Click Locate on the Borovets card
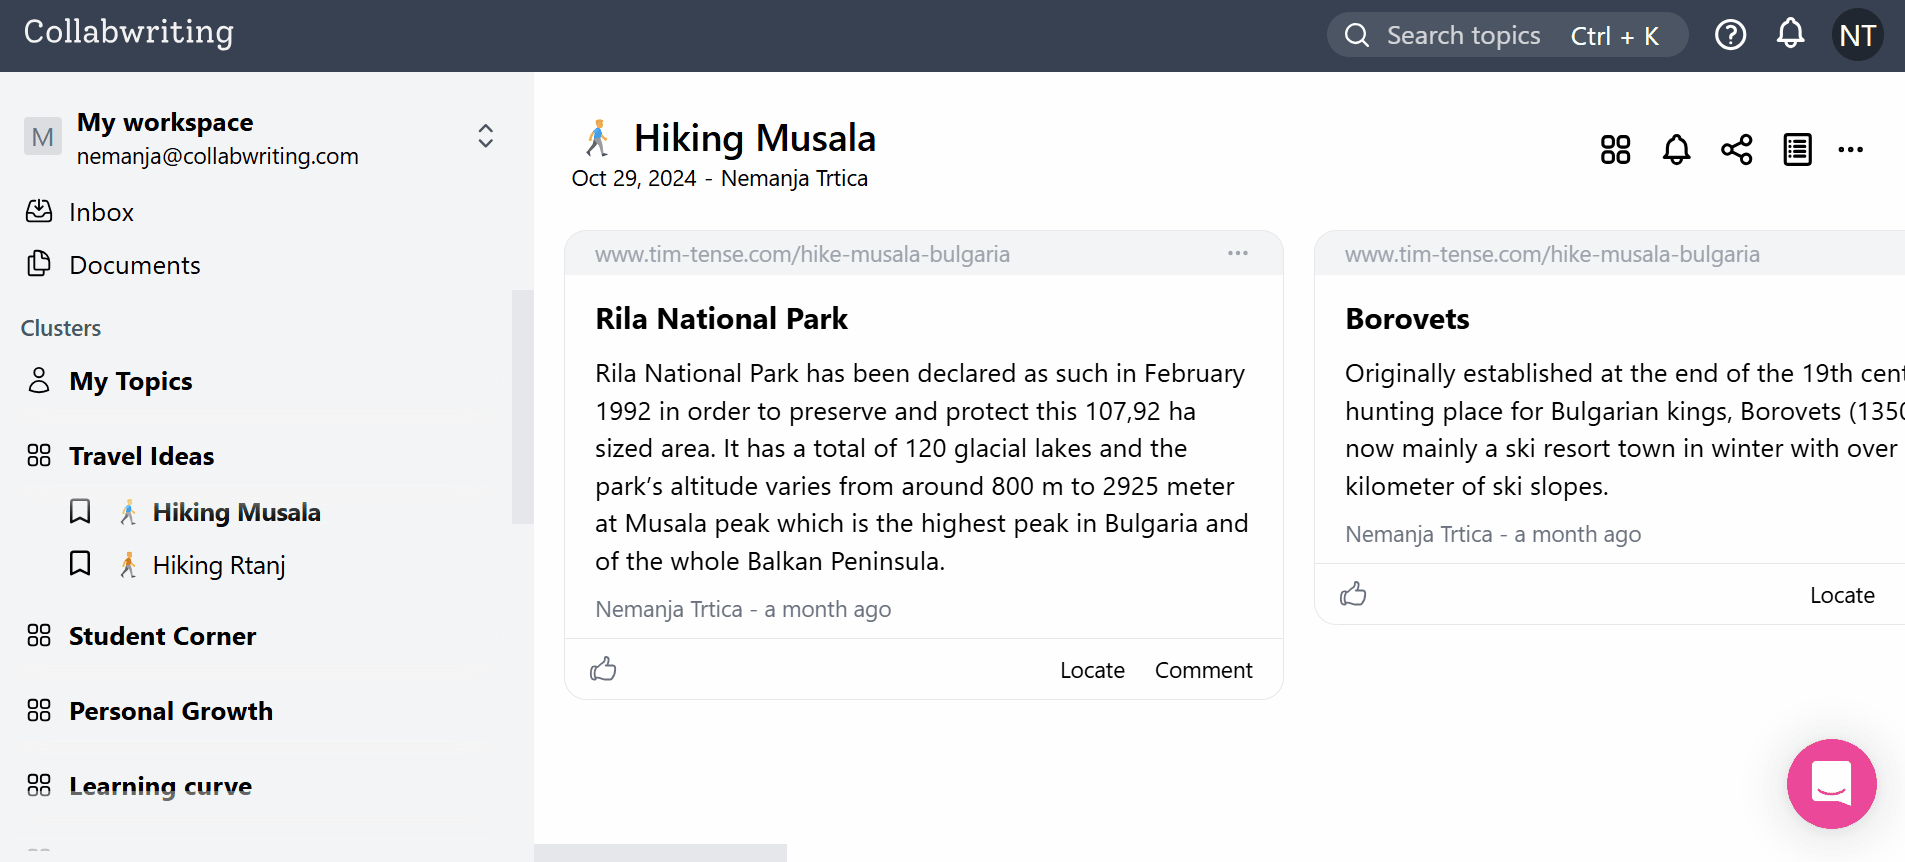 [1841, 595]
